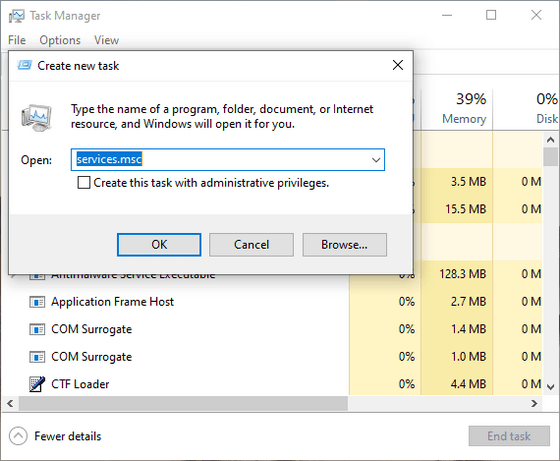Click the 15.5 MB memory value
The image size is (560, 461).
point(465,209)
